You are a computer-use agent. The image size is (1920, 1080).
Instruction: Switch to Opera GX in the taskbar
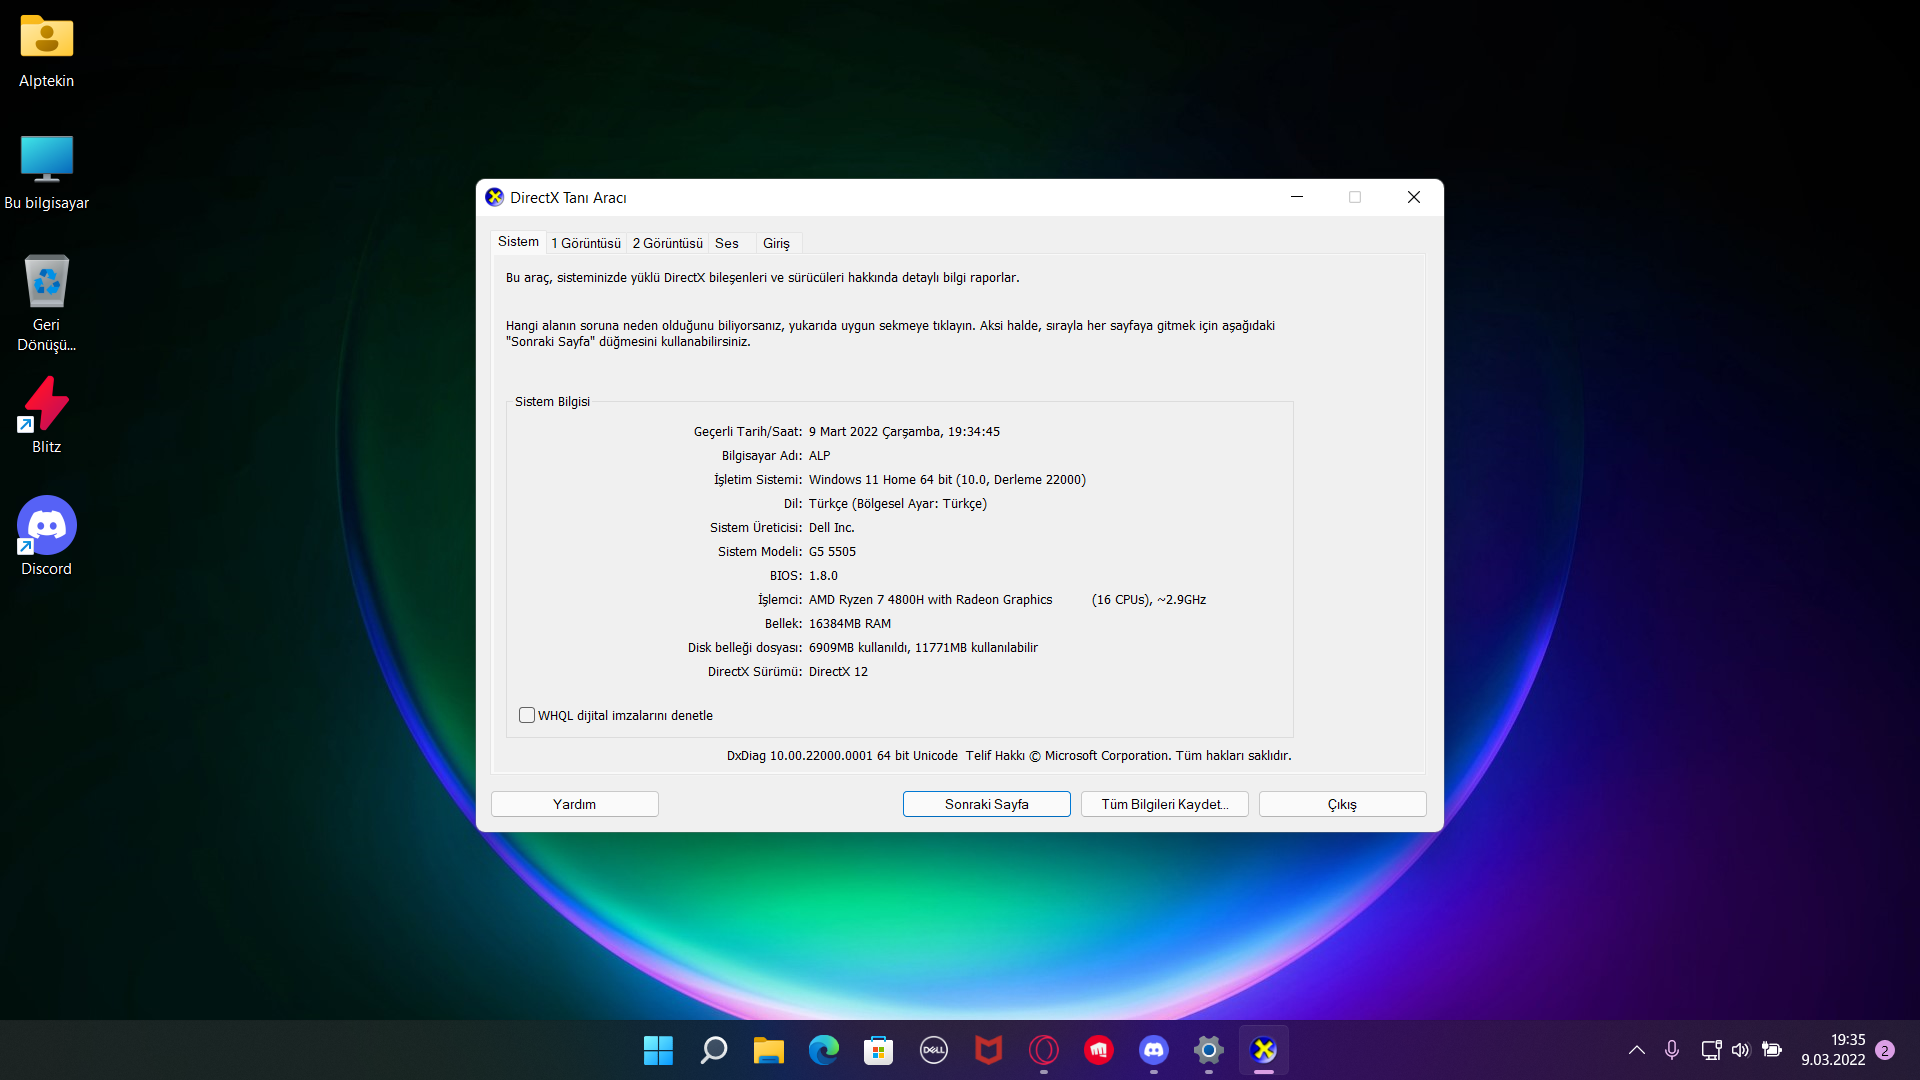1044,1050
